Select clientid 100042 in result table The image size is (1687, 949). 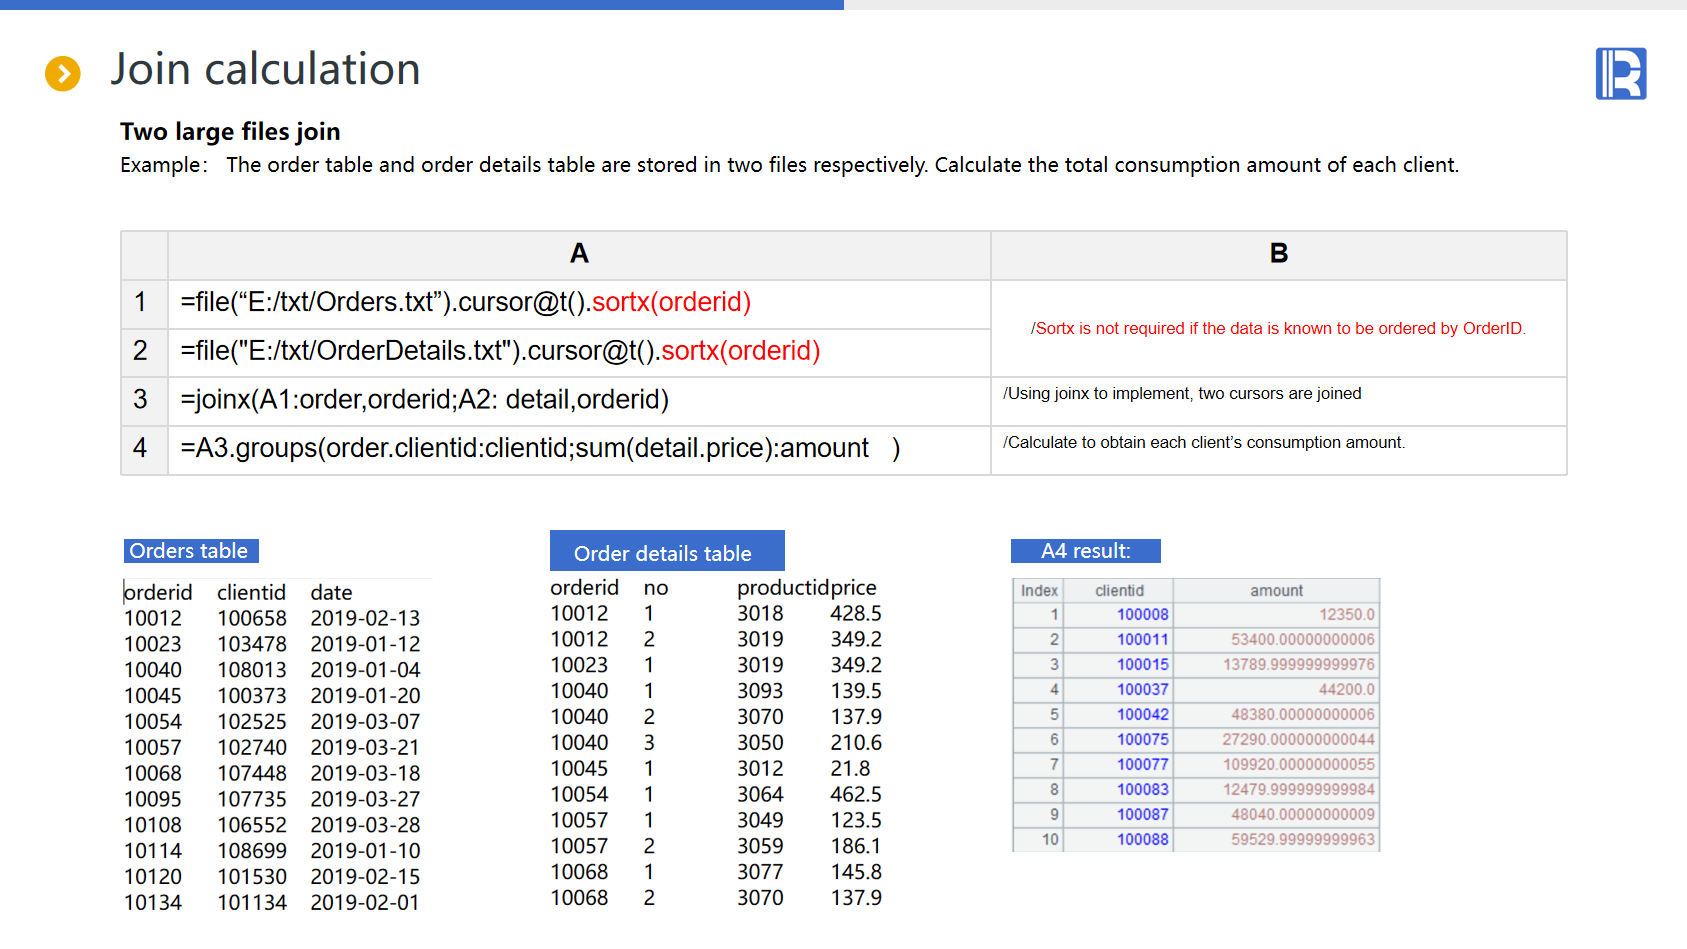click(1142, 715)
